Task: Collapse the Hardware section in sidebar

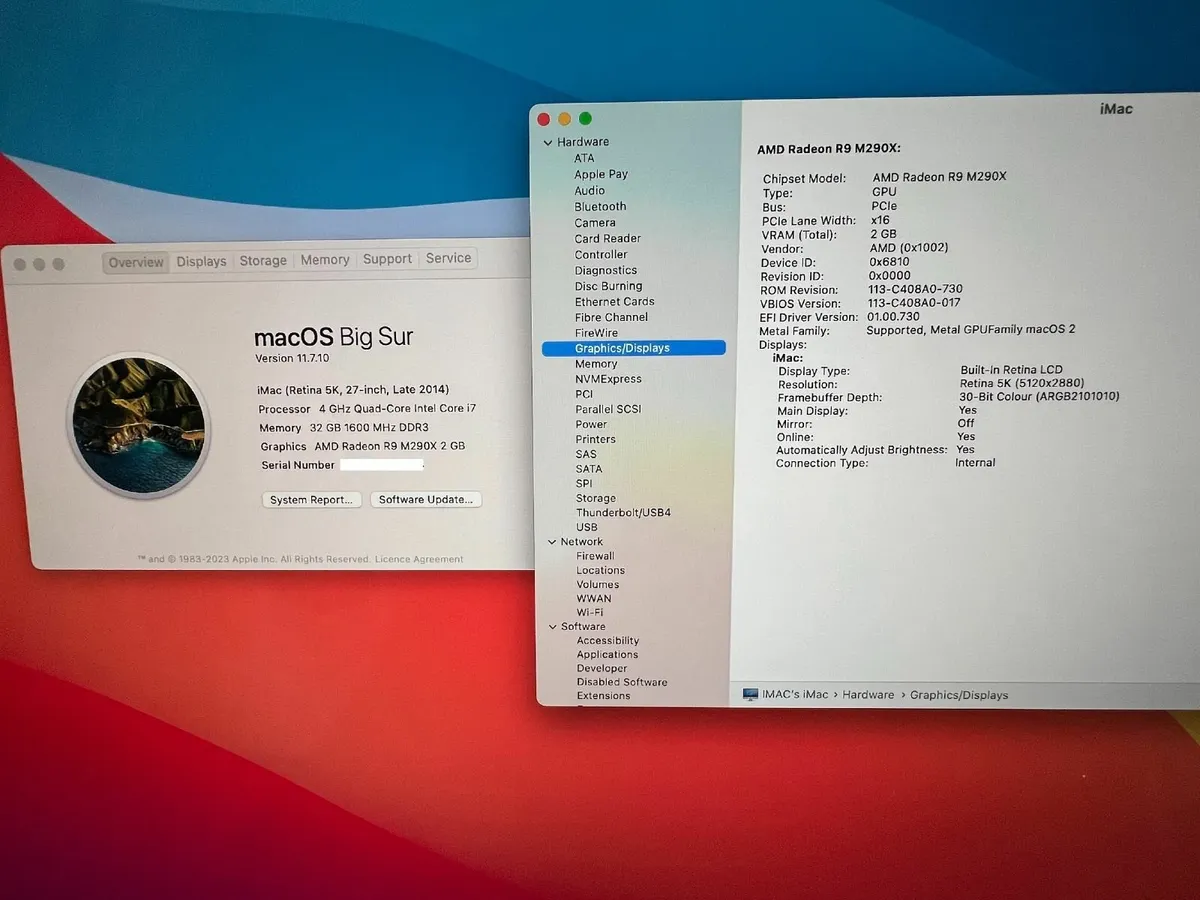Action: tap(548, 143)
